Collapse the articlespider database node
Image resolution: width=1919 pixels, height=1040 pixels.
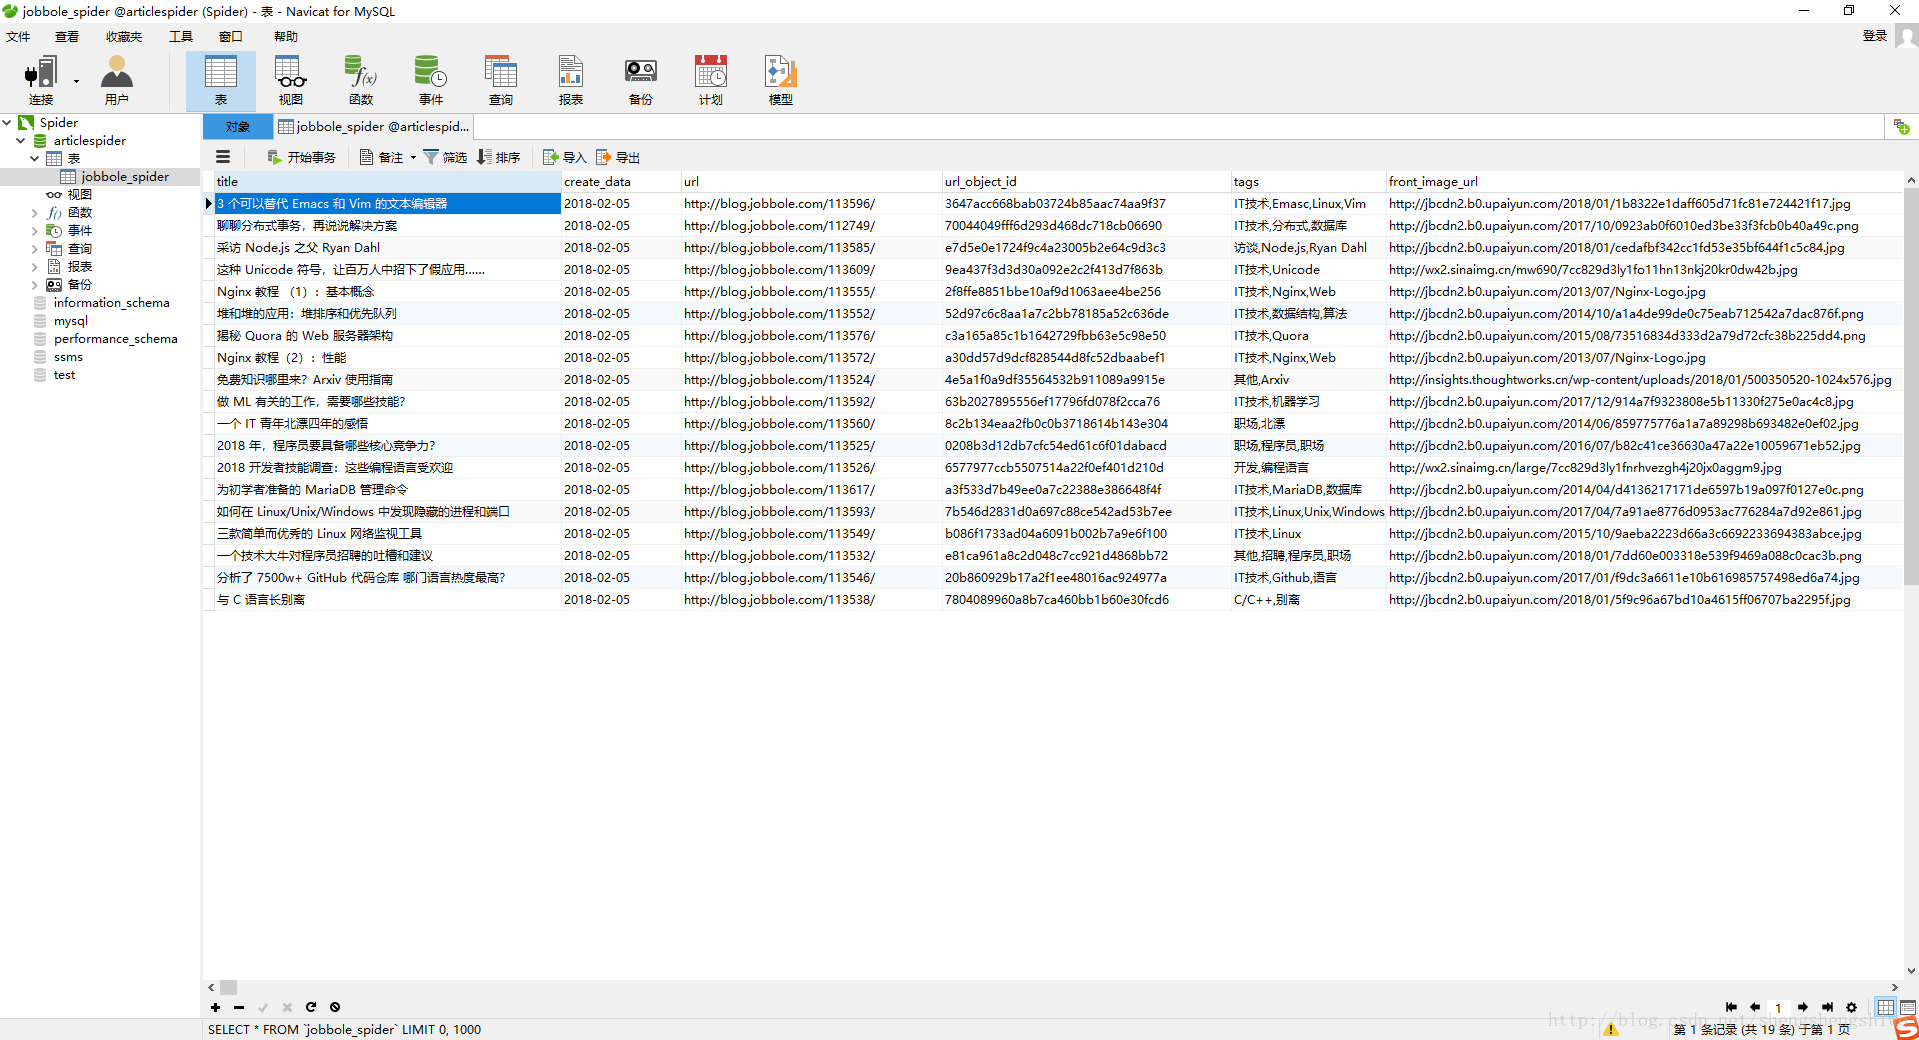[x=20, y=140]
